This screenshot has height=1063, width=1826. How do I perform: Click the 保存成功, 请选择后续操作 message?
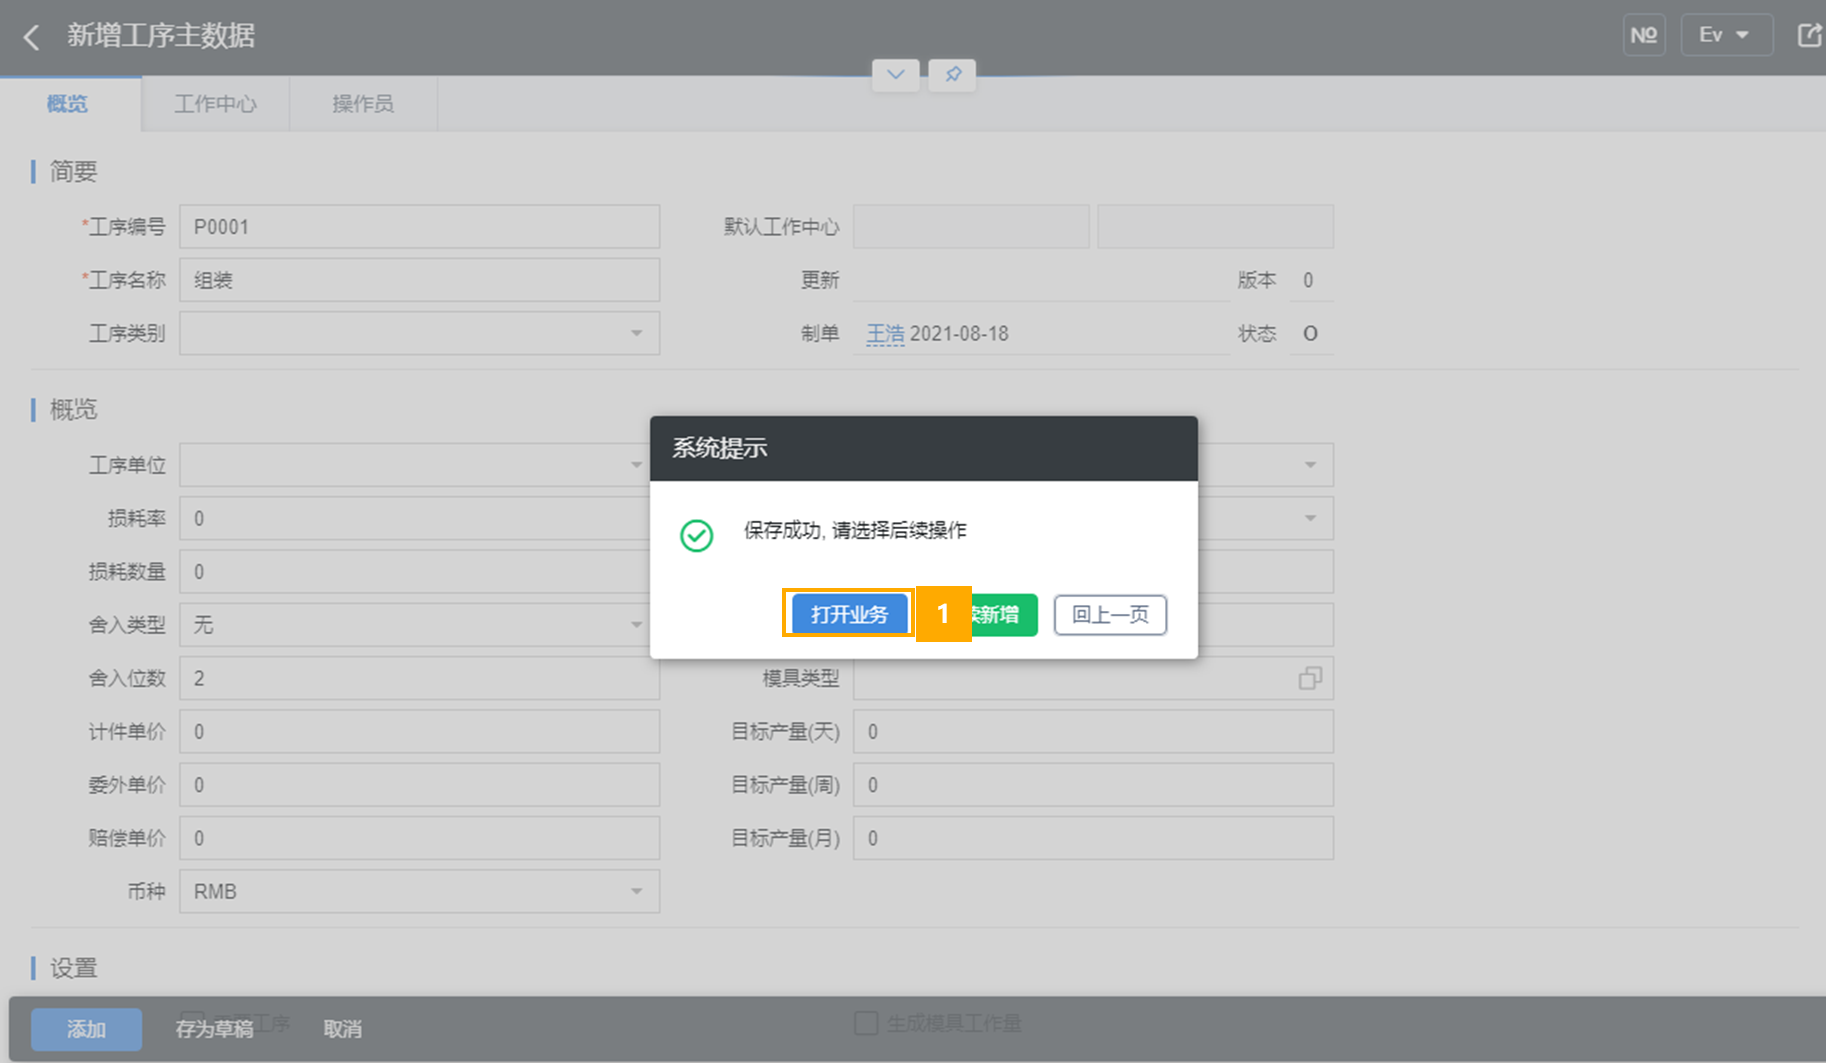coord(855,530)
